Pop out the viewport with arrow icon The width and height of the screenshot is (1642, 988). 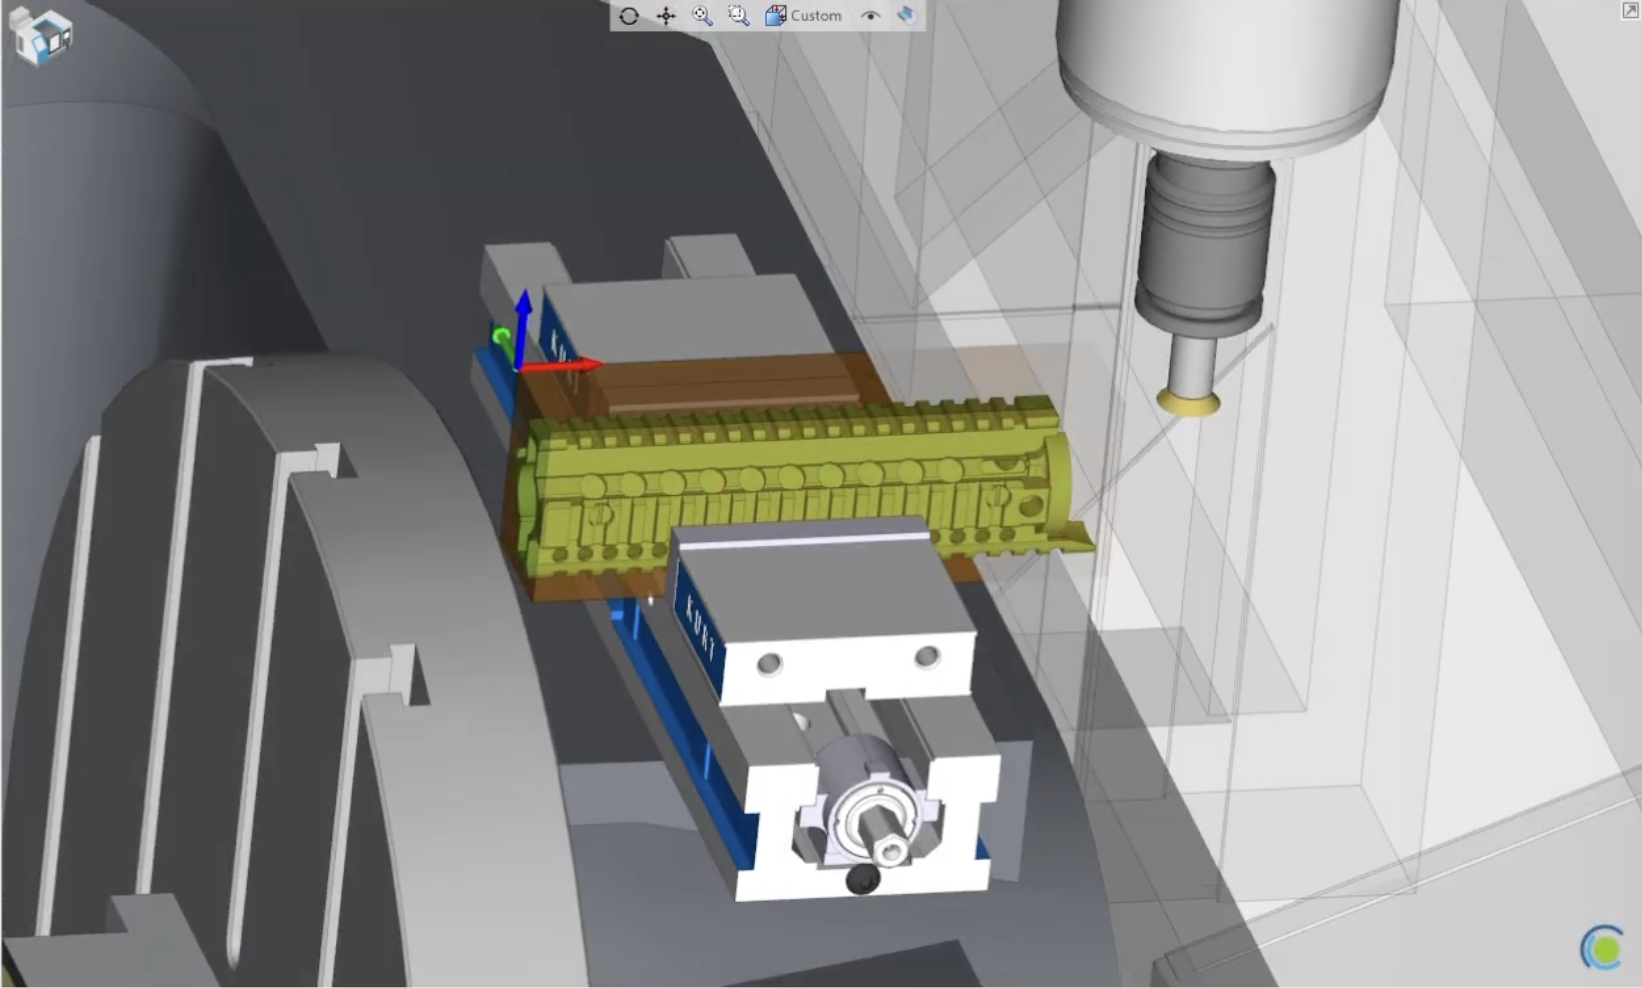coord(1629,11)
